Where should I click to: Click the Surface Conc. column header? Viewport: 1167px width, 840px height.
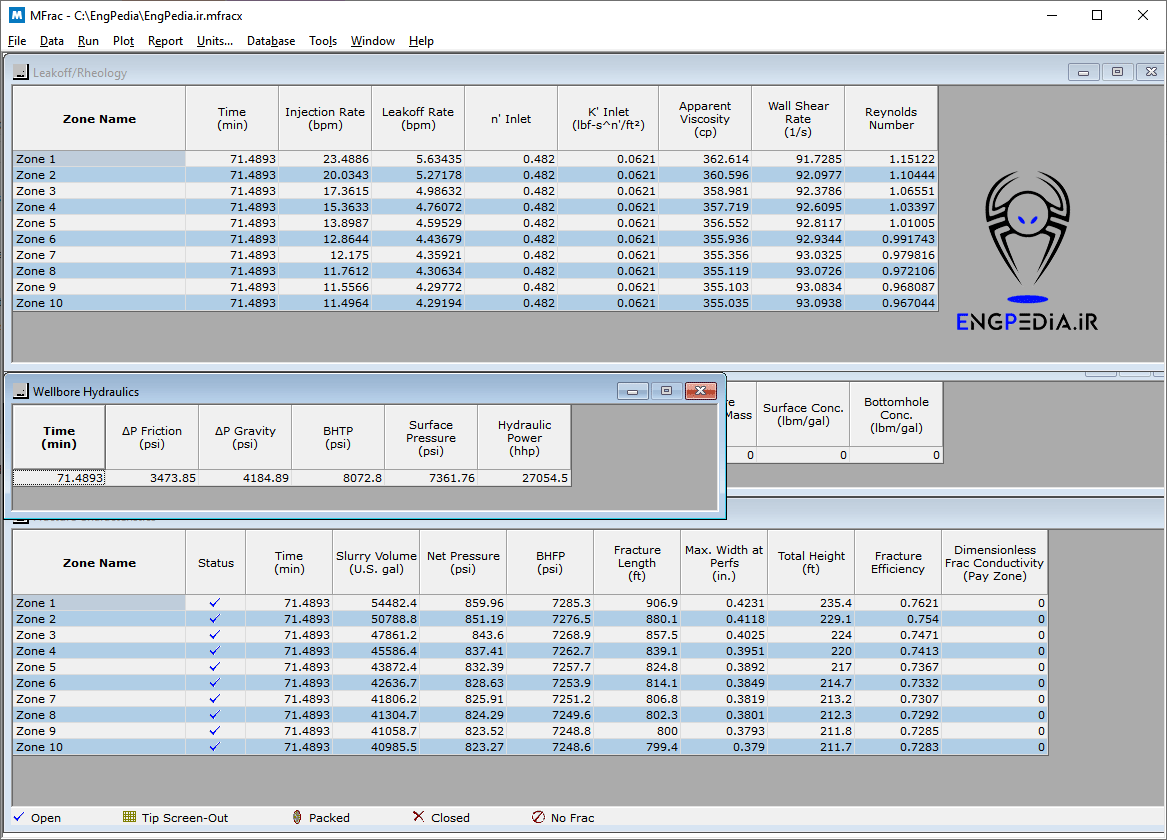pyautogui.click(x=803, y=414)
